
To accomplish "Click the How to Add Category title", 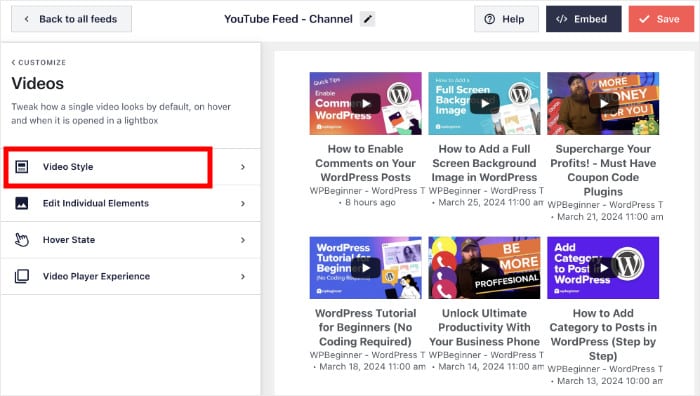I will tap(603, 334).
